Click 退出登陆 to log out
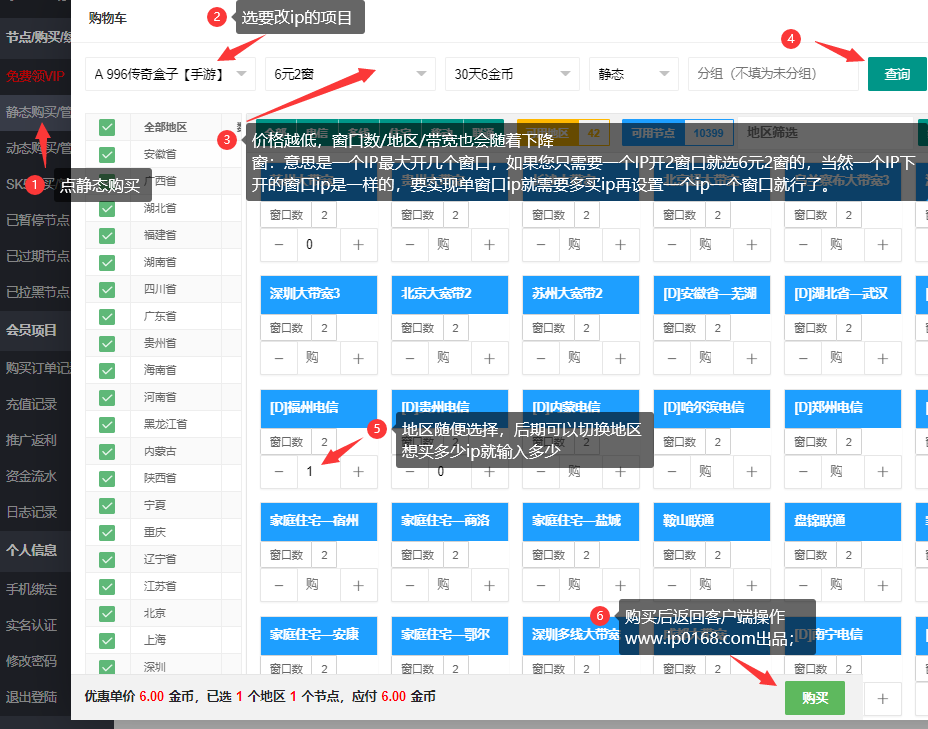This screenshot has height=729, width=928. [x=36, y=697]
